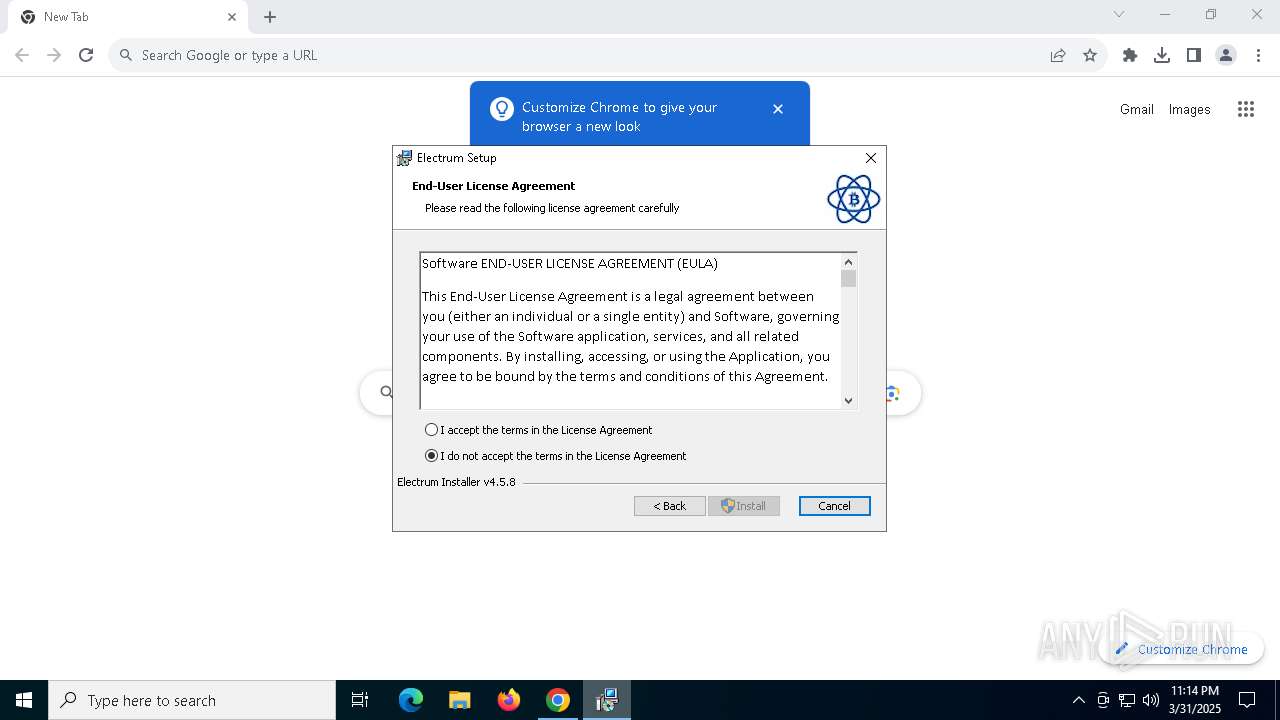Click the taskbar search box
Screen dimensions: 1280x720
point(192,700)
